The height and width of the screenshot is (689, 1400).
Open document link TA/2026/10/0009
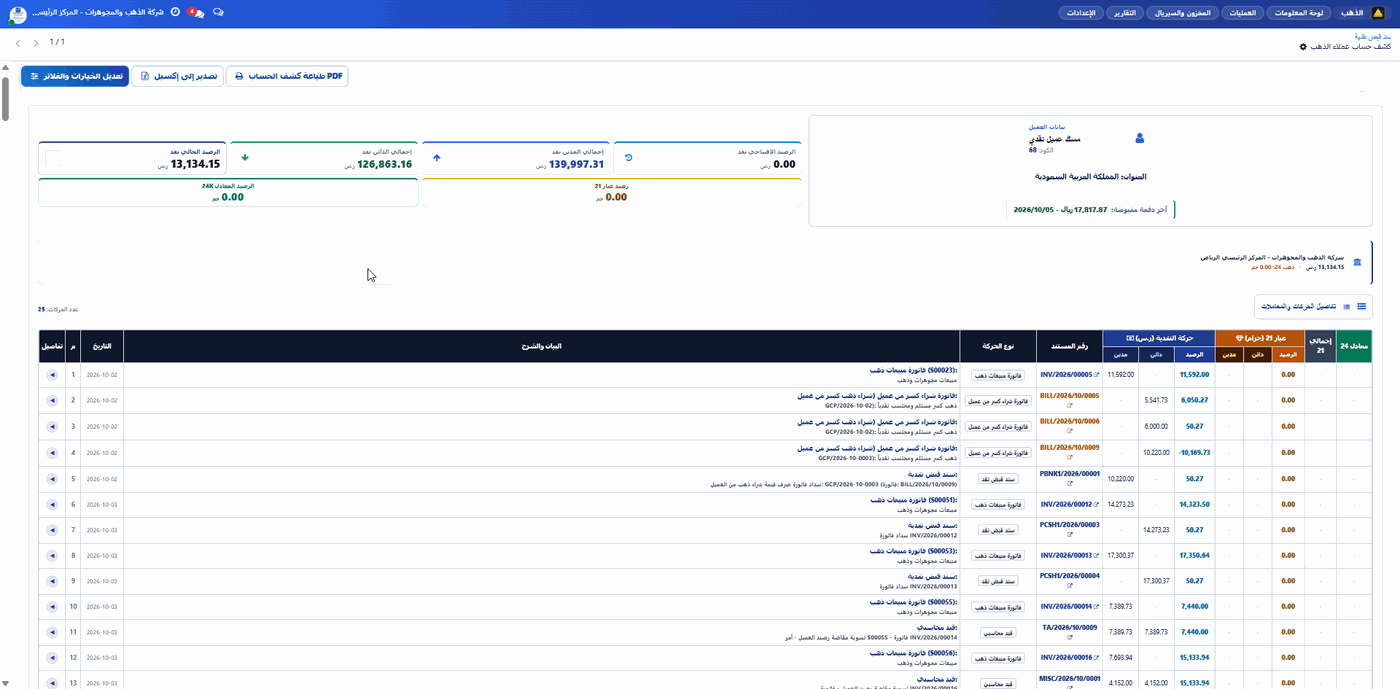(1069, 628)
